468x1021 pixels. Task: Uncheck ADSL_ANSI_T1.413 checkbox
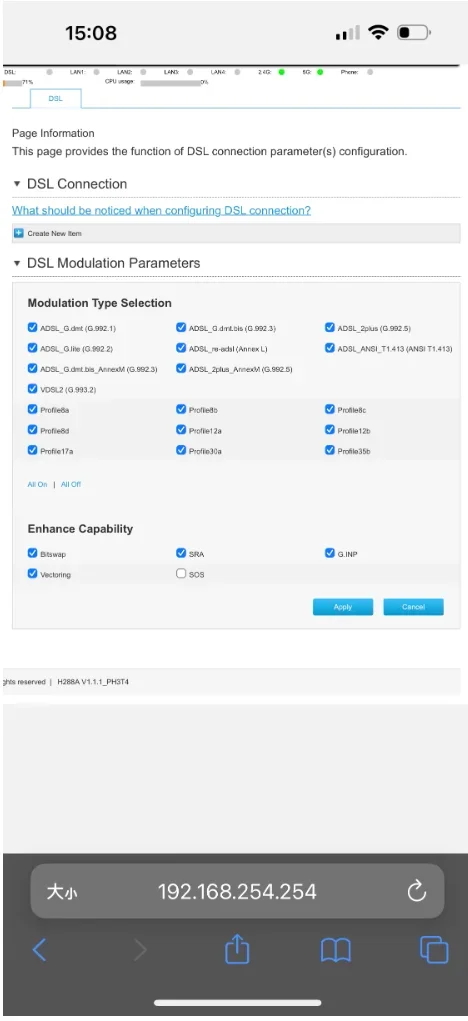(329, 348)
